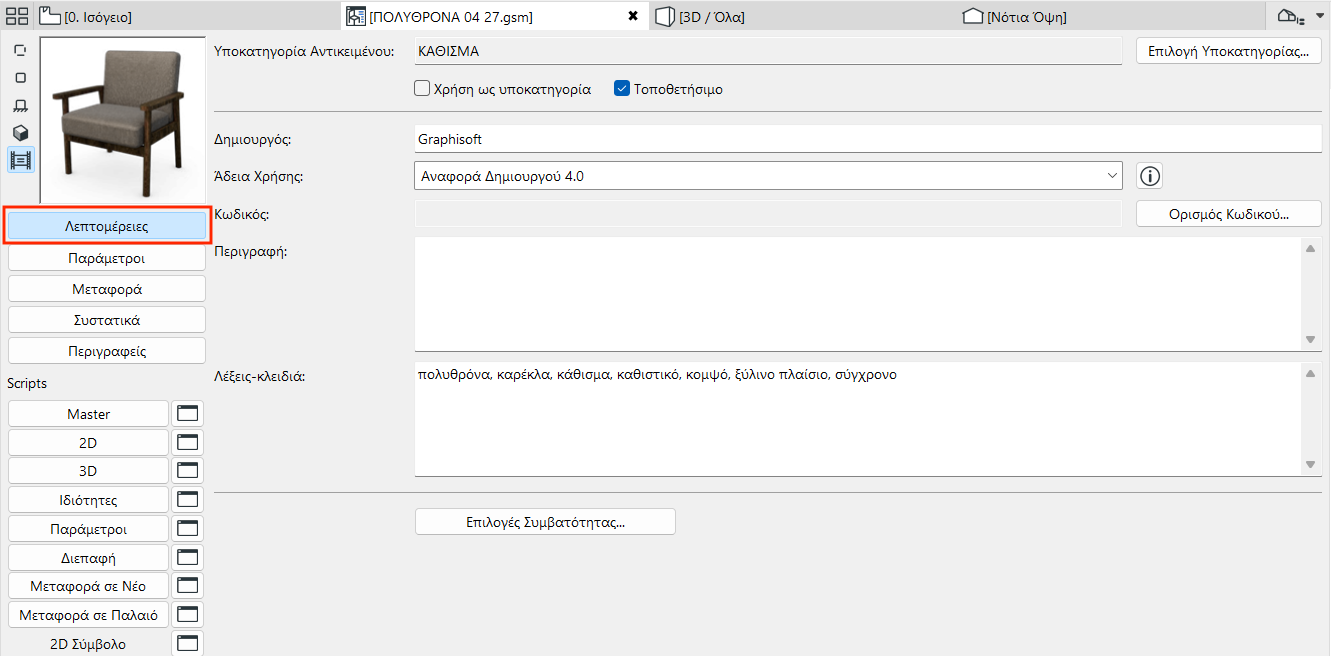Select the preview picture film icon
Image resolution: width=1331 pixels, height=656 pixels.
coord(20,159)
